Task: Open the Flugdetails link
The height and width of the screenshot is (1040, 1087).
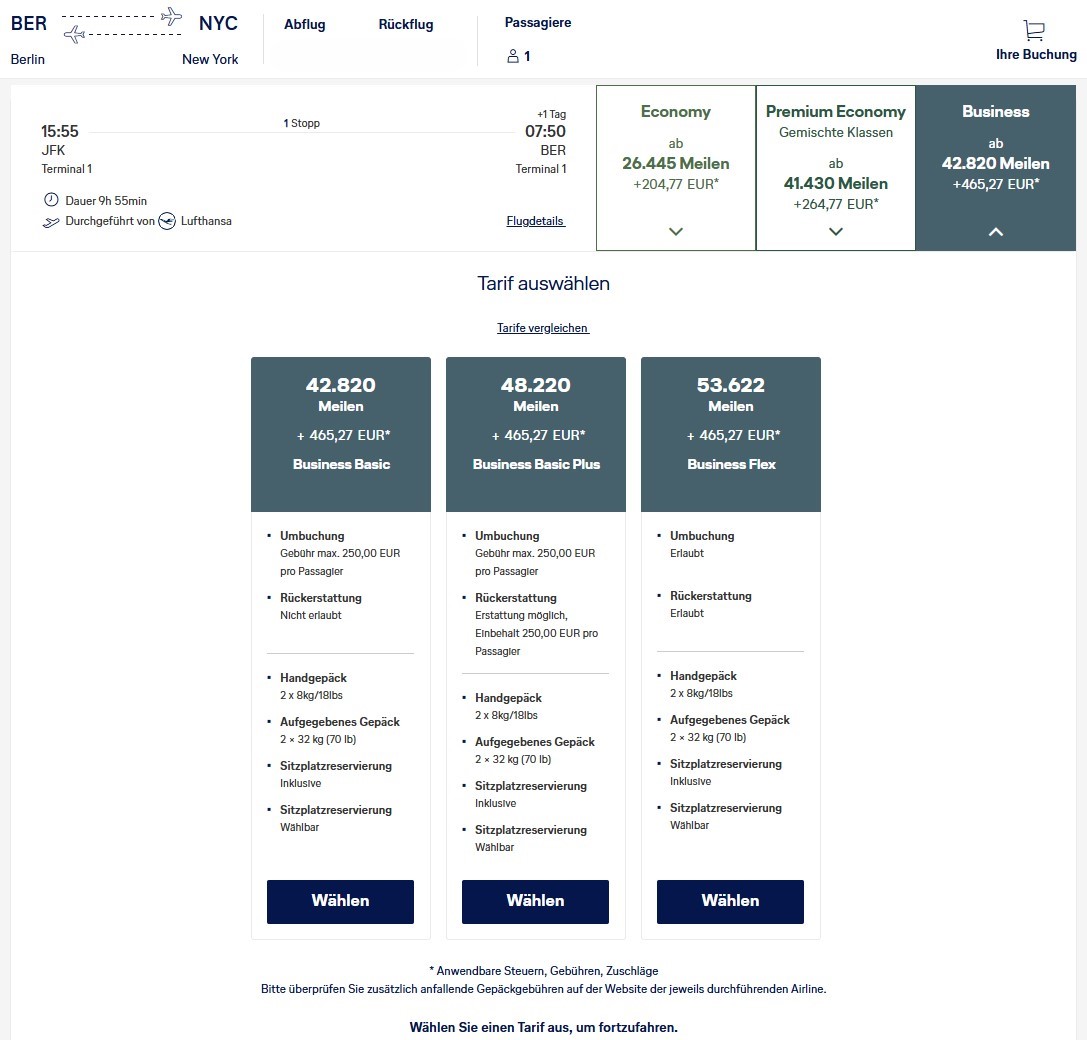Action: [535, 220]
